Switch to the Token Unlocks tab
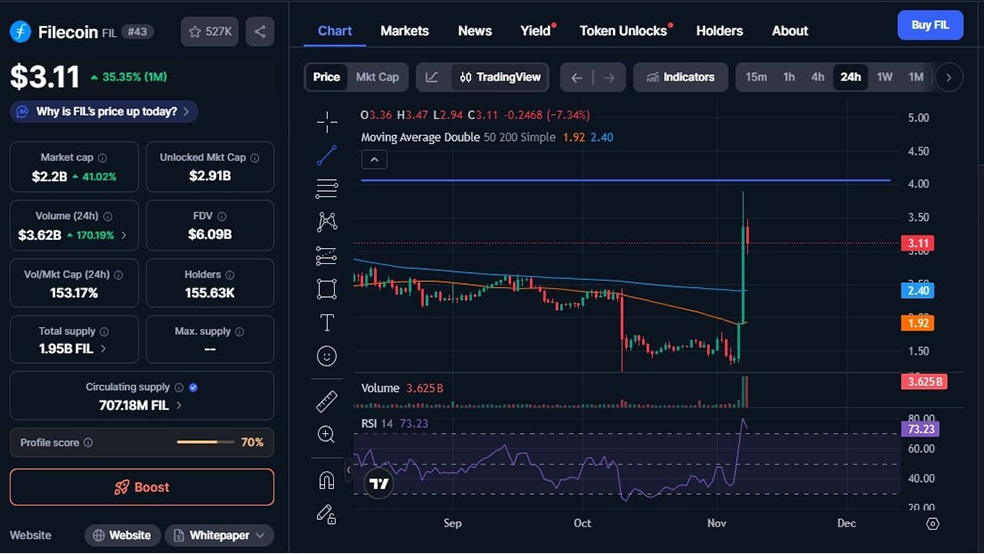The height and width of the screenshot is (554, 984). point(623,31)
